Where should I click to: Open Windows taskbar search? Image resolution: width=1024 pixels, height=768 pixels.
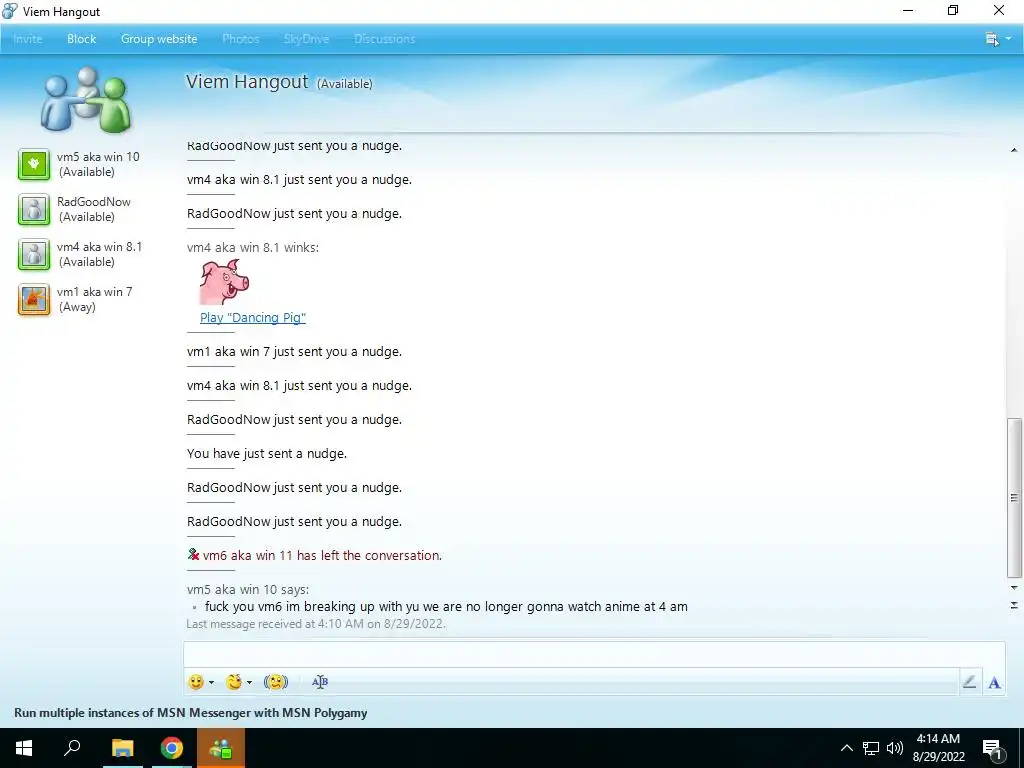click(x=72, y=748)
